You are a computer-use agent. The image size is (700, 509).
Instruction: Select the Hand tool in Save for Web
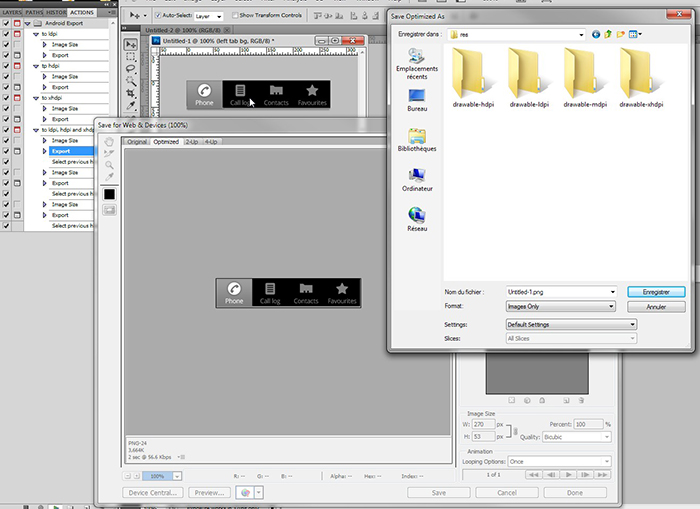tap(109, 141)
